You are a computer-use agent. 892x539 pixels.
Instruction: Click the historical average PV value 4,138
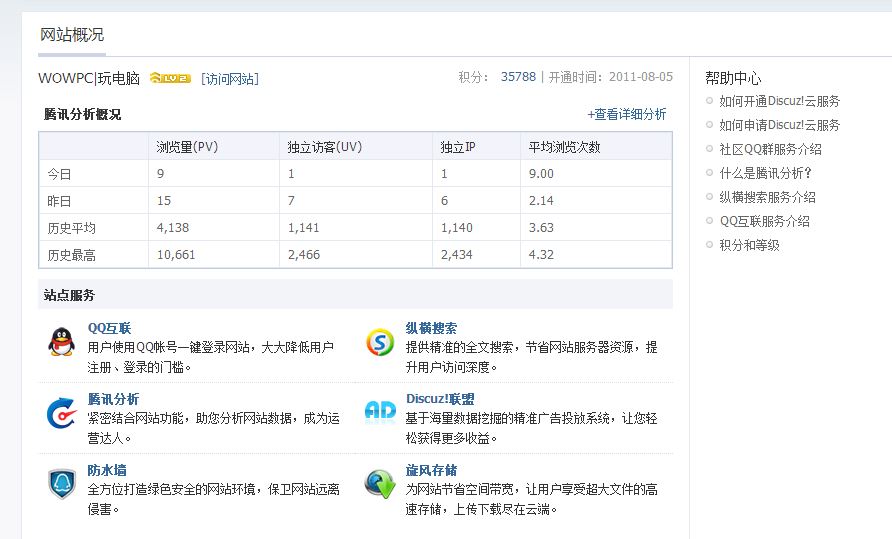(172, 228)
